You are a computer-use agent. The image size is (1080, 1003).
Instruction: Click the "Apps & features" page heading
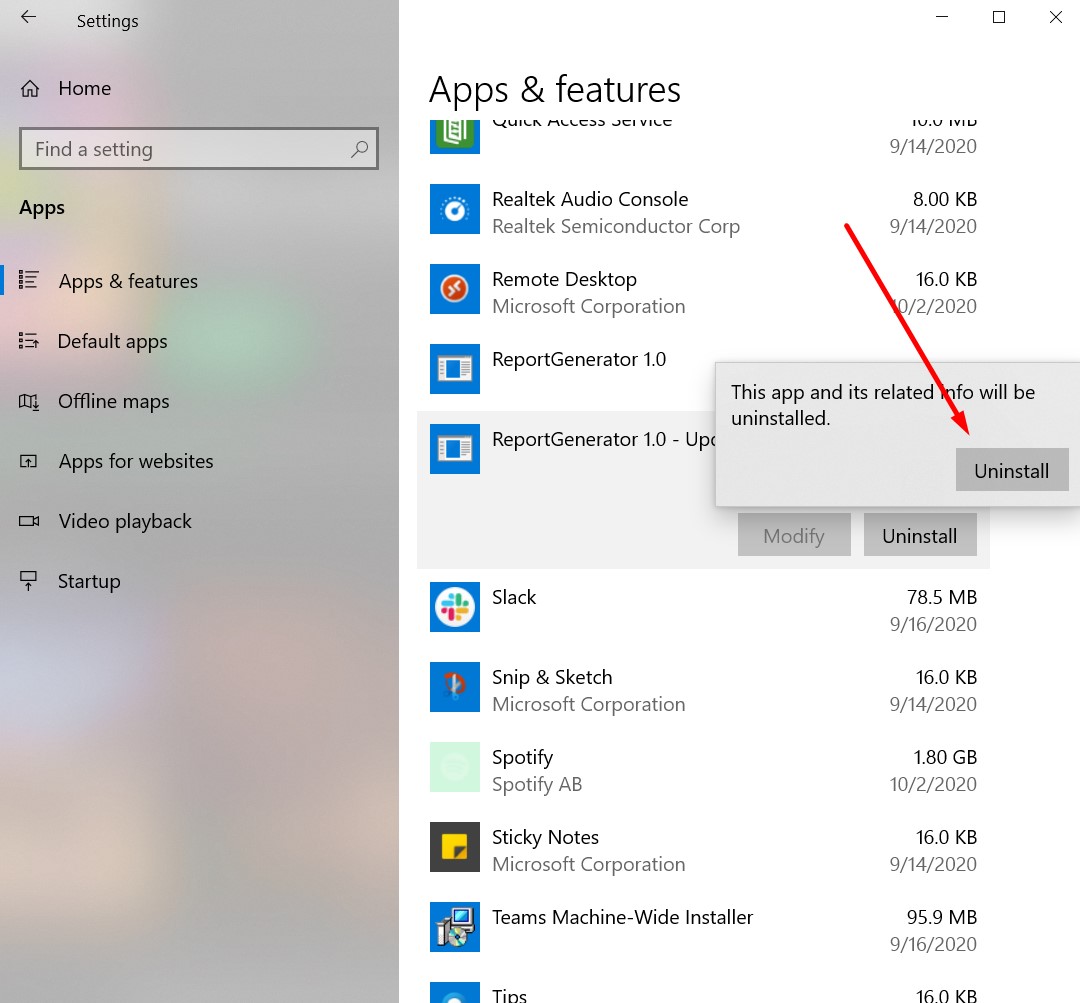[x=554, y=90]
